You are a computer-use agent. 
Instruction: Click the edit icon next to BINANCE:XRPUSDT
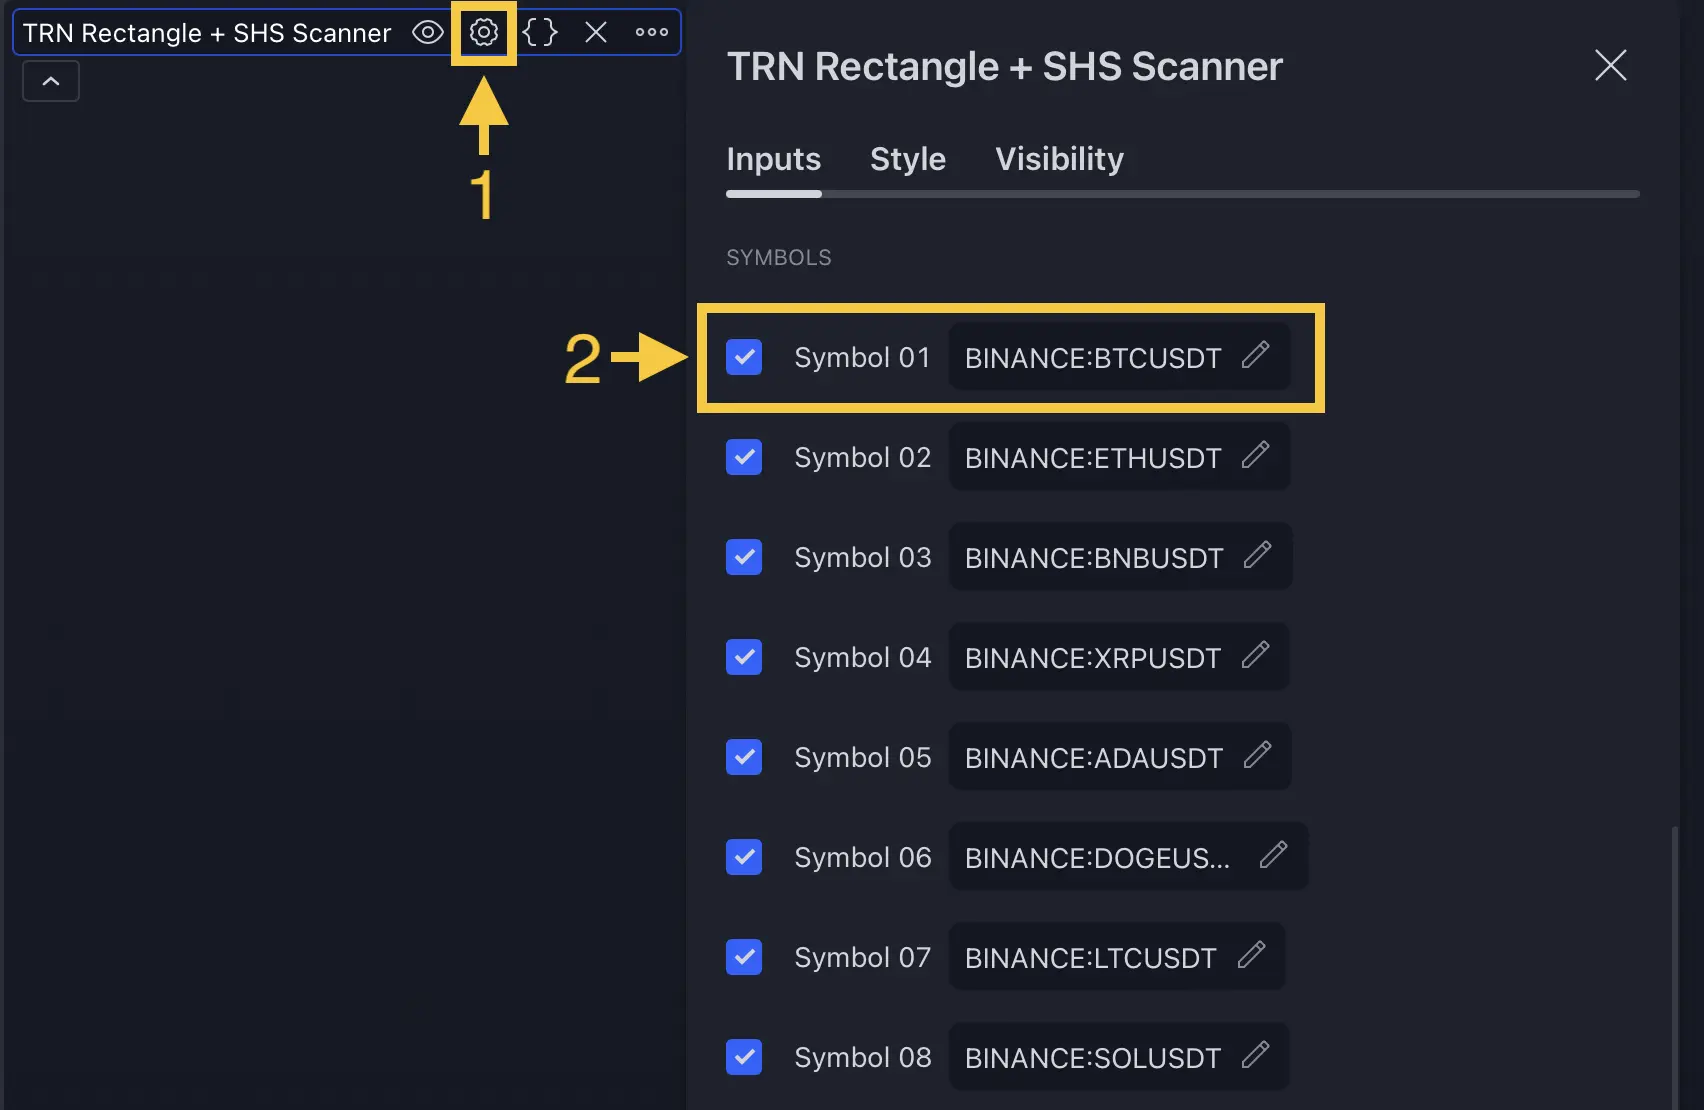pos(1257,657)
